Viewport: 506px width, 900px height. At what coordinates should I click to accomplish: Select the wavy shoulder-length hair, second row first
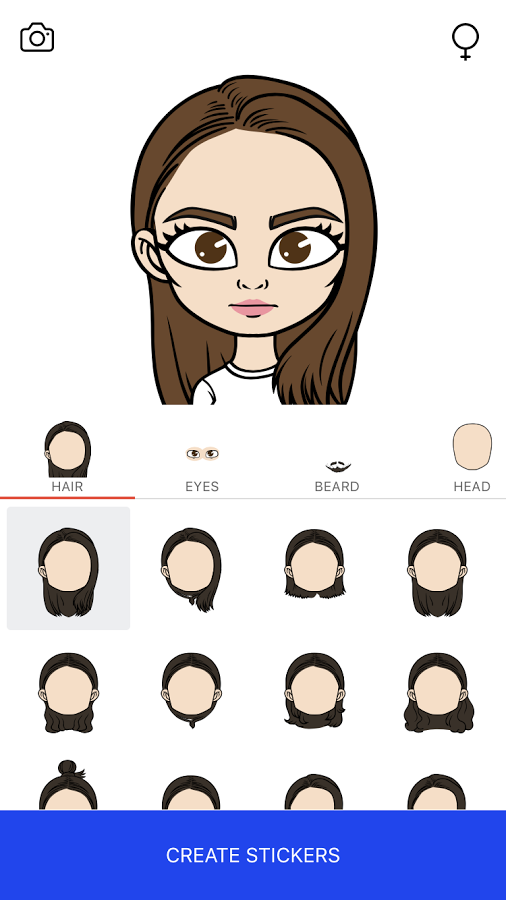point(68,692)
